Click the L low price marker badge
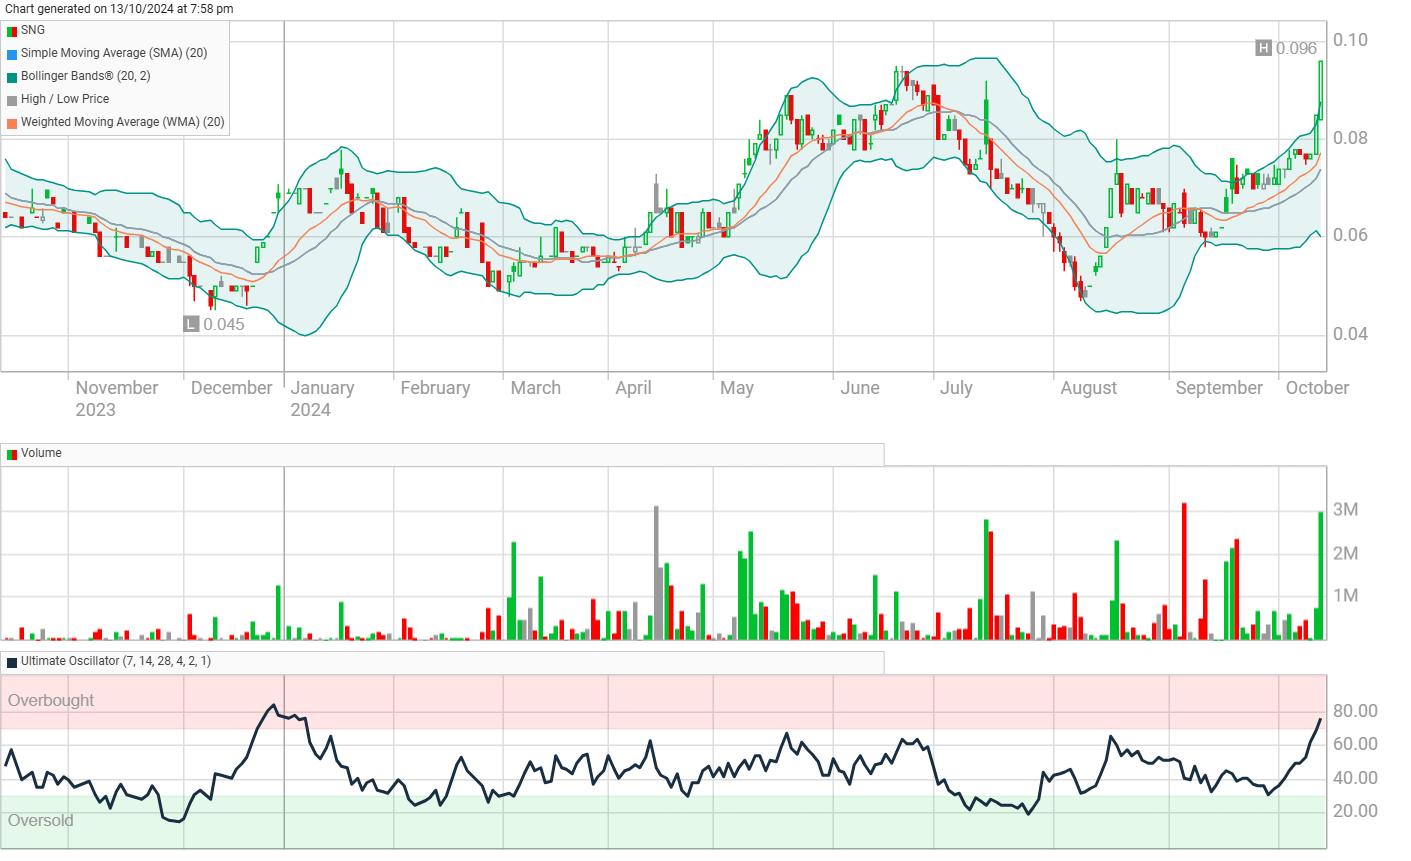Image resolution: width=1411 pixels, height=861 pixels. [191, 324]
